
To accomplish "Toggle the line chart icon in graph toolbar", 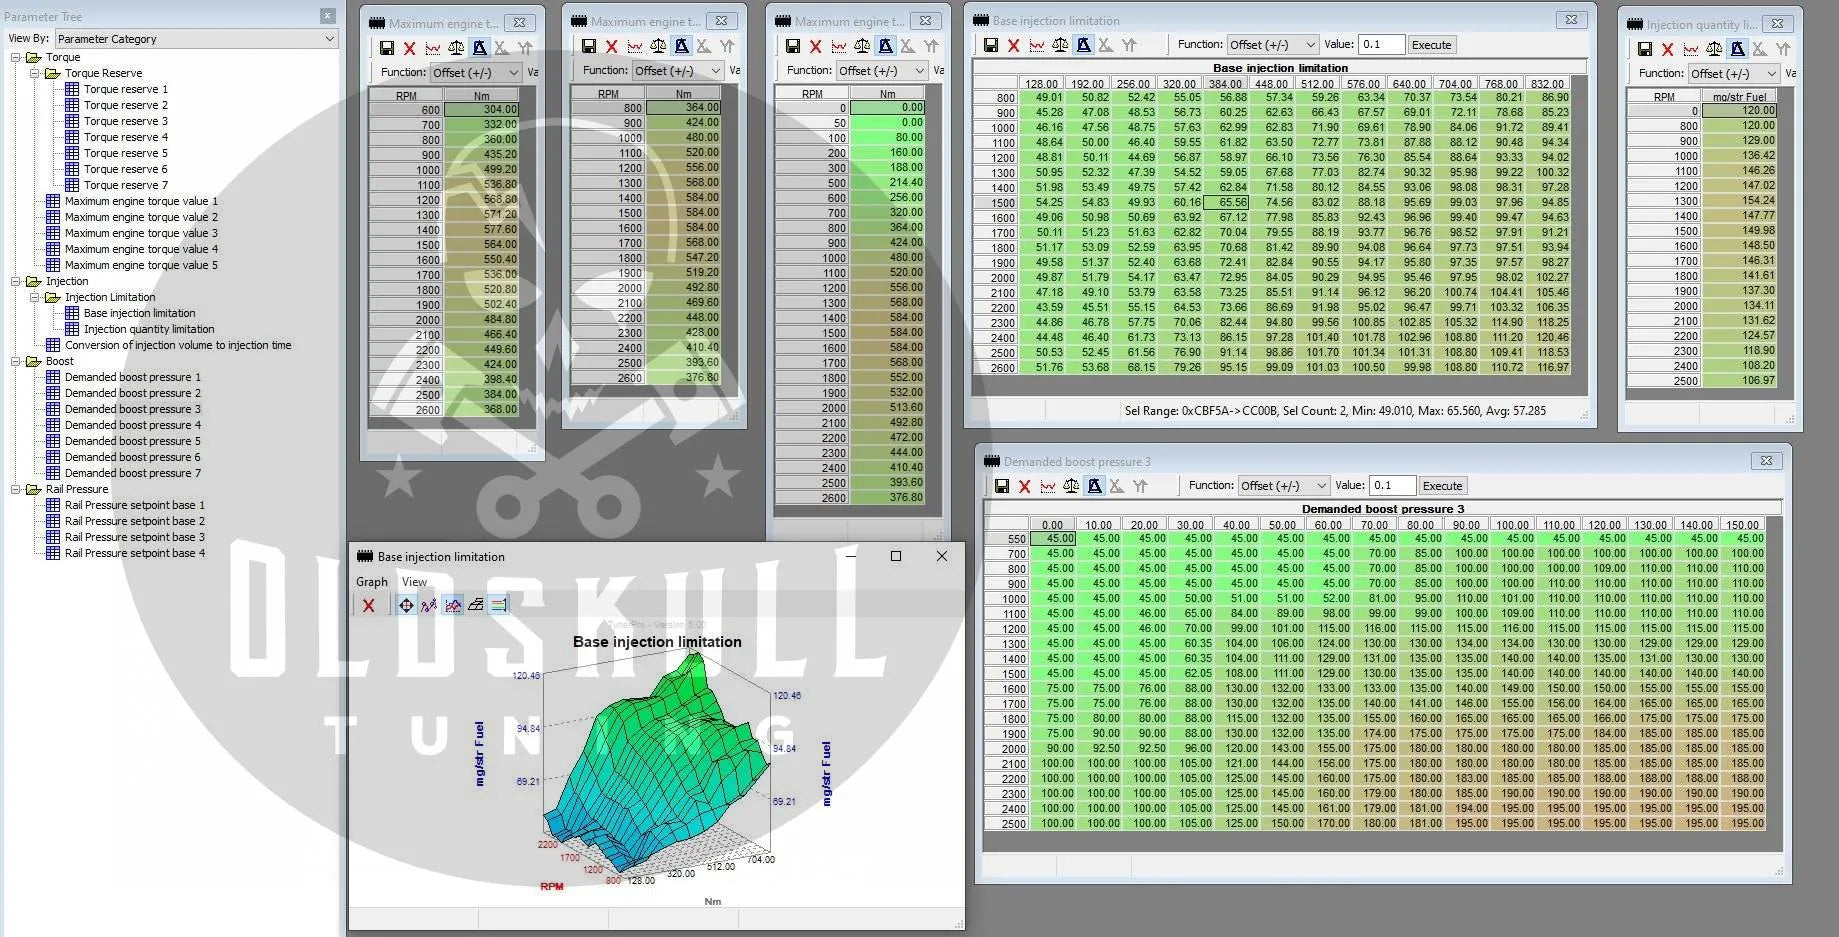I will point(453,605).
